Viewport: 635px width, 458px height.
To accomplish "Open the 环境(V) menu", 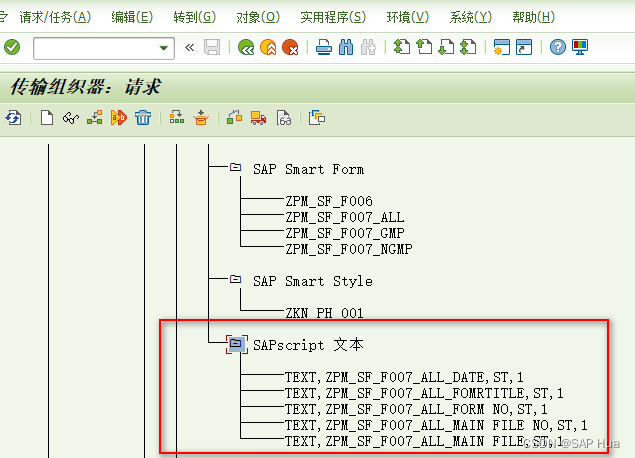I will pyautogui.click(x=408, y=17).
